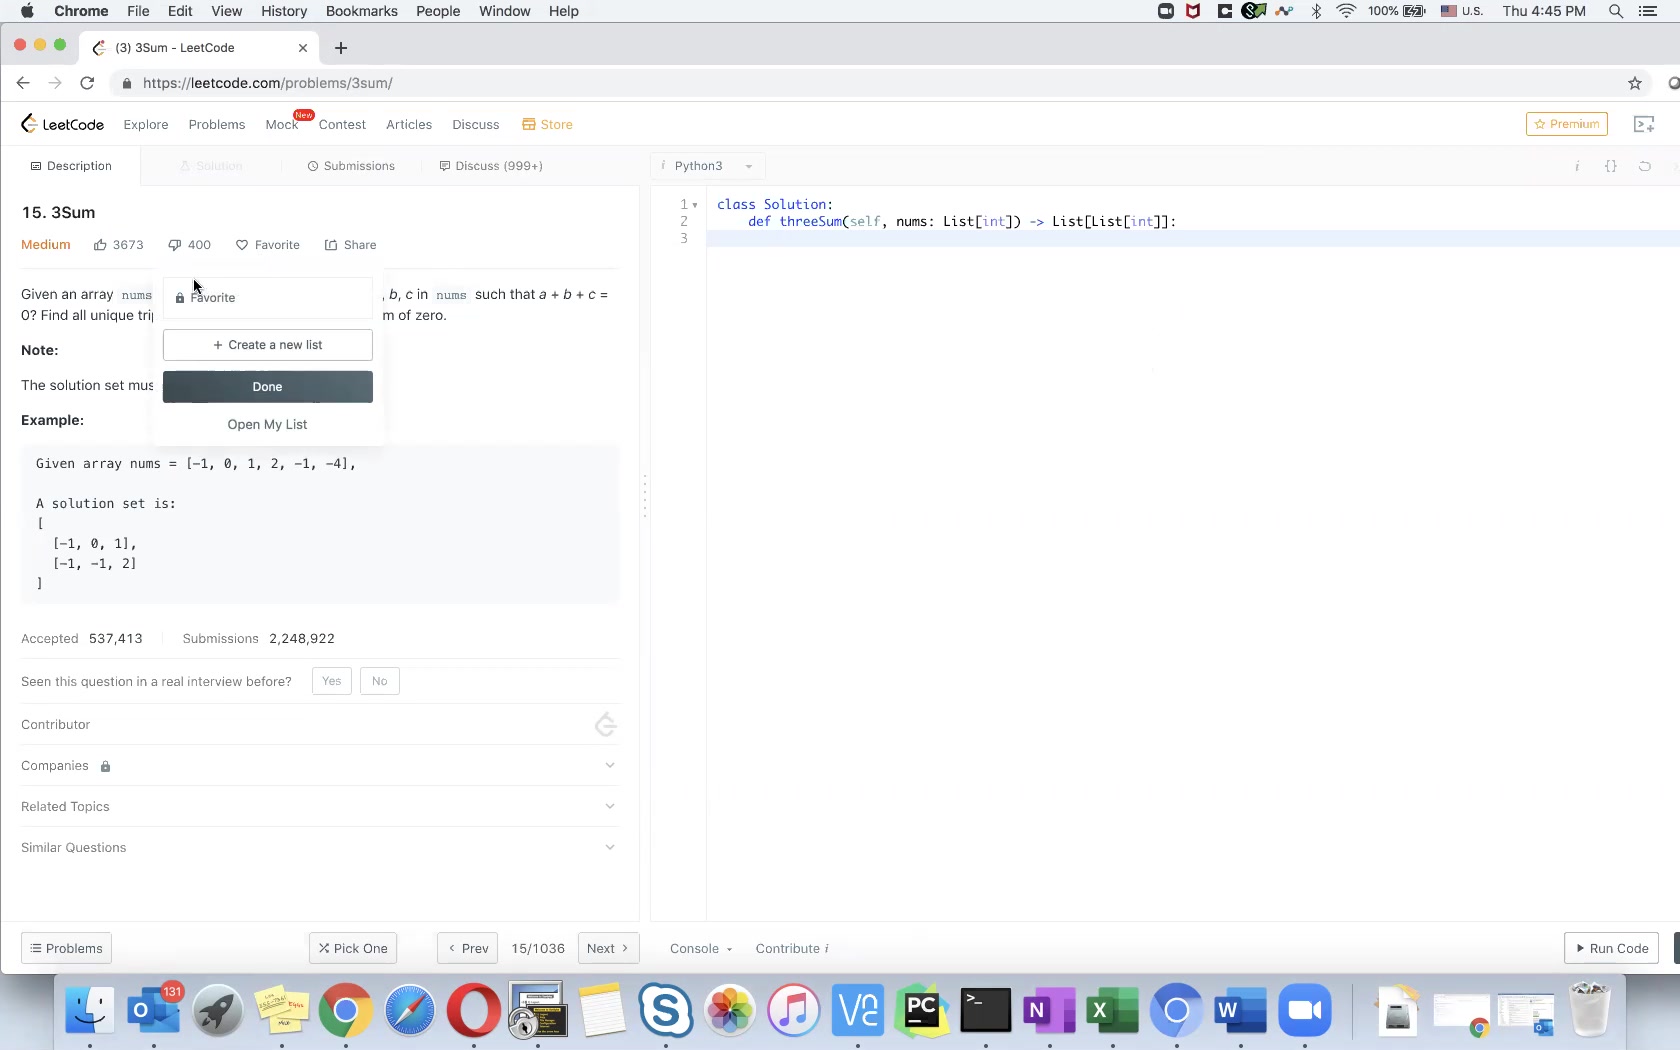Open Finder from the Dock
The width and height of the screenshot is (1680, 1050).
click(90, 1012)
